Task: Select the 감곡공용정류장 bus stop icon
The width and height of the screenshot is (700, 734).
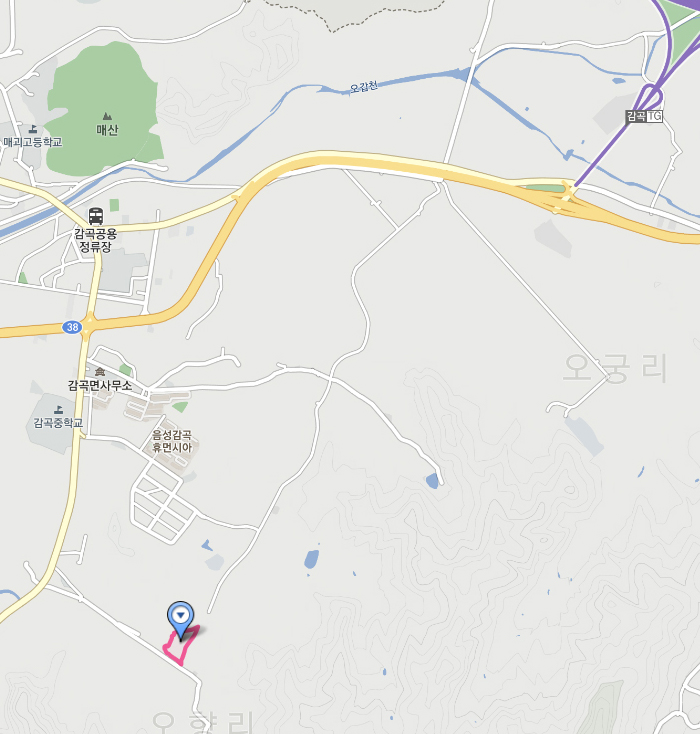Action: click(96, 216)
